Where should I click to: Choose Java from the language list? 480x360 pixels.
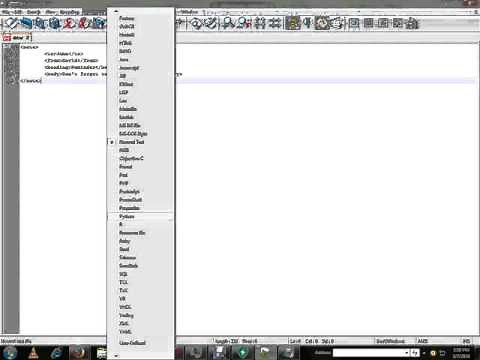(140, 59)
